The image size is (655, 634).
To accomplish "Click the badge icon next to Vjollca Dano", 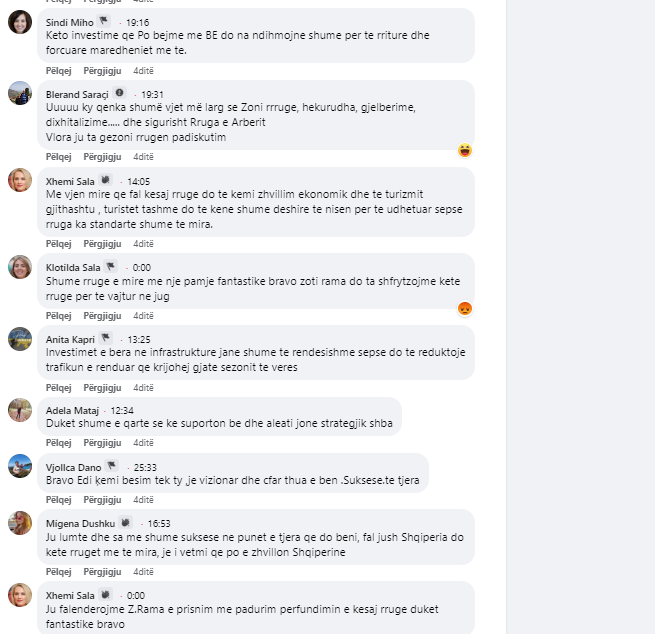I will tap(111, 465).
